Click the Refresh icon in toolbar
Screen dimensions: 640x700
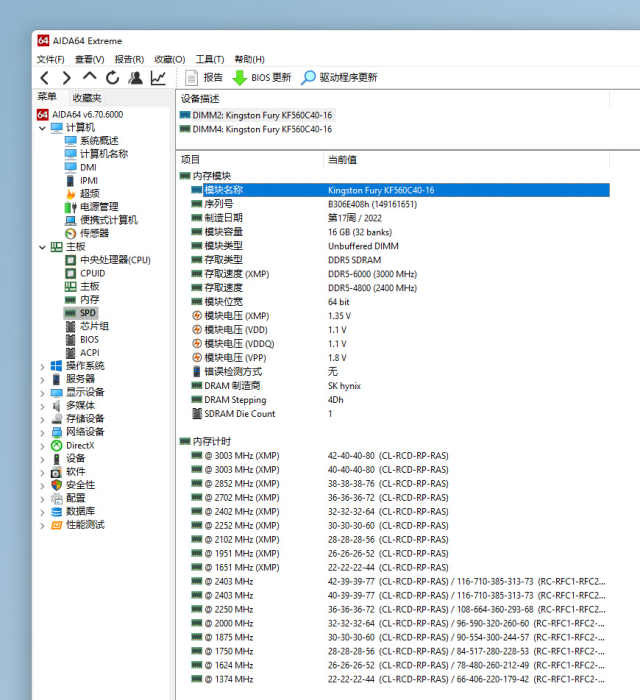[x=112, y=78]
